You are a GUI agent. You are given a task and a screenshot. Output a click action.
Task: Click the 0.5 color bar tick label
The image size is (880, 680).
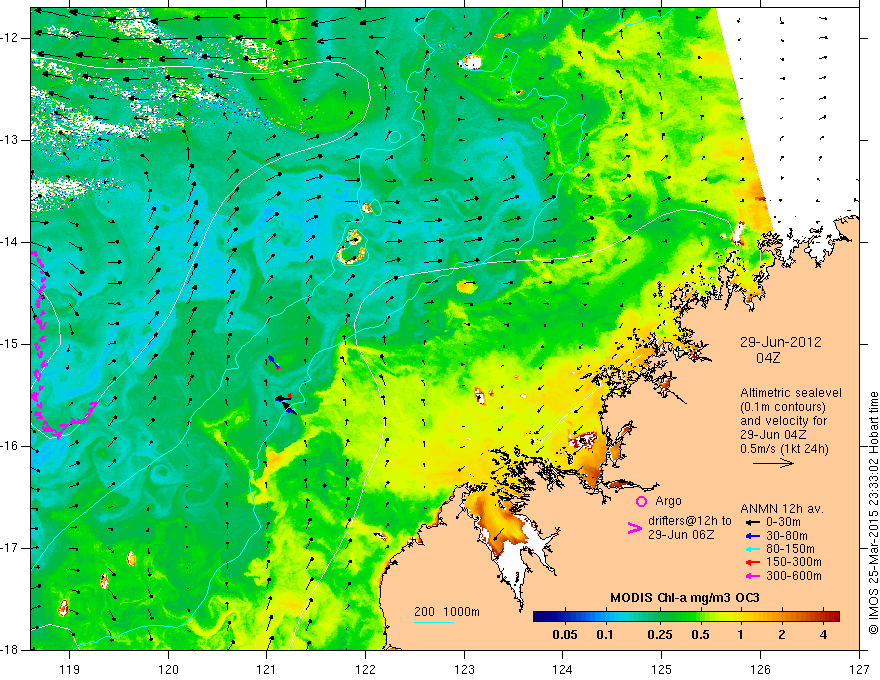(700, 635)
